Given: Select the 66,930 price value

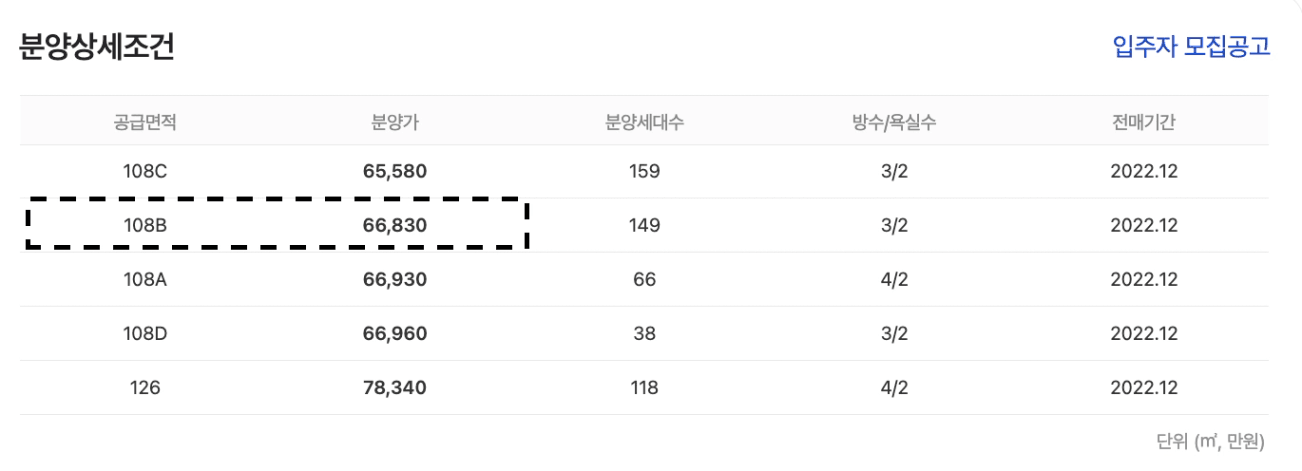Looking at the screenshot, I should 394,279.
